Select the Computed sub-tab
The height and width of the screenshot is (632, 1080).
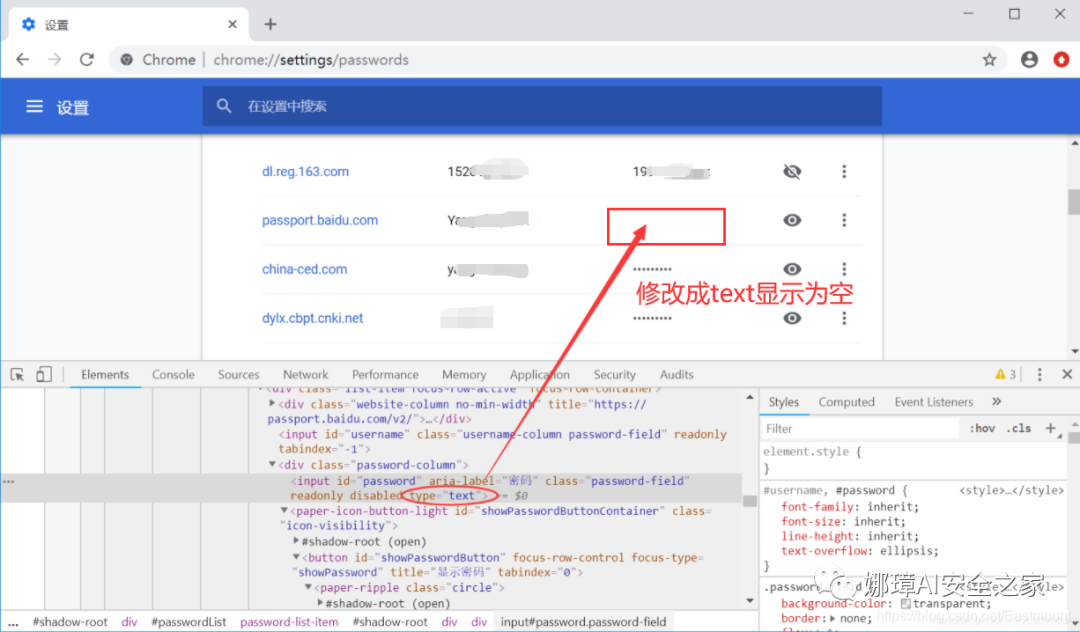pos(847,402)
